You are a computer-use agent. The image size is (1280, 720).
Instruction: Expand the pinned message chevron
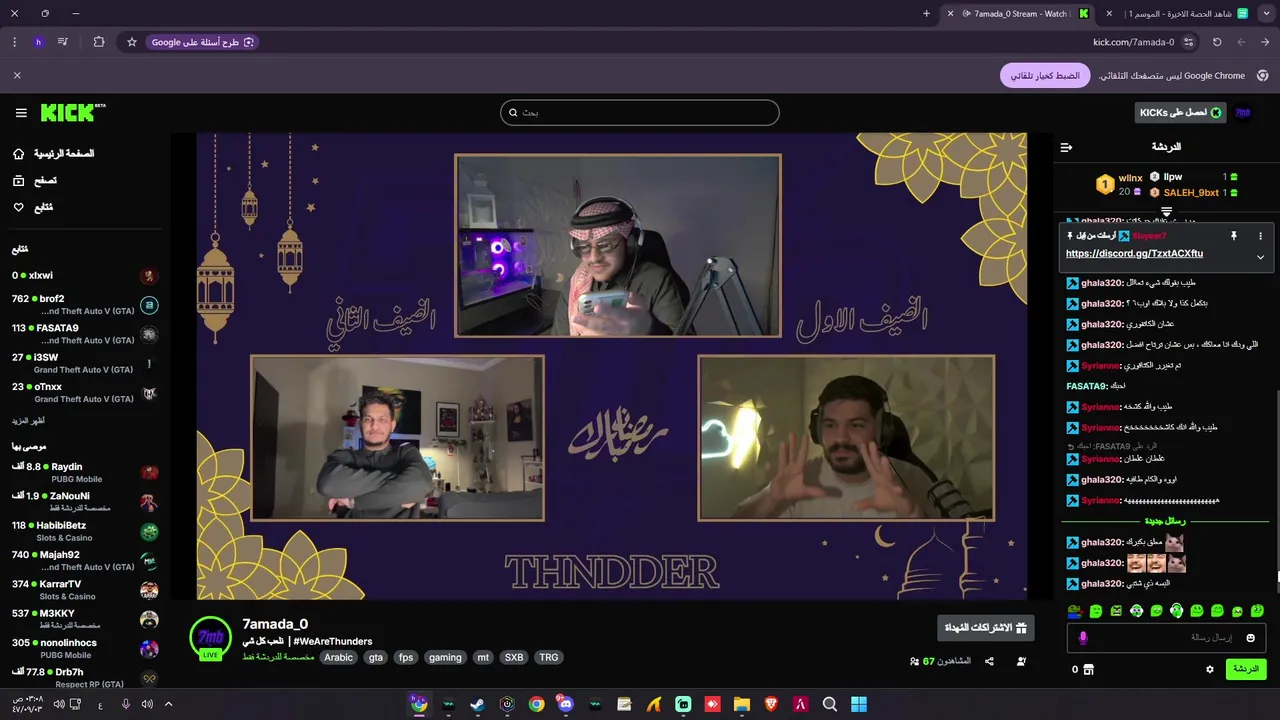click(x=1260, y=257)
